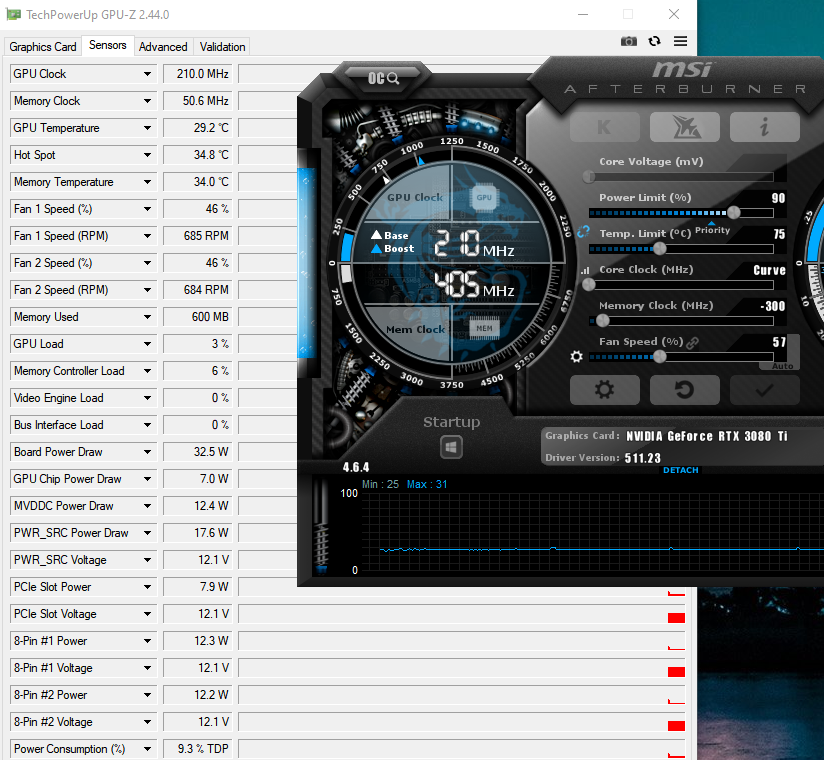Click the Afterburner jet logo button
824x760 pixels.
coord(685,127)
